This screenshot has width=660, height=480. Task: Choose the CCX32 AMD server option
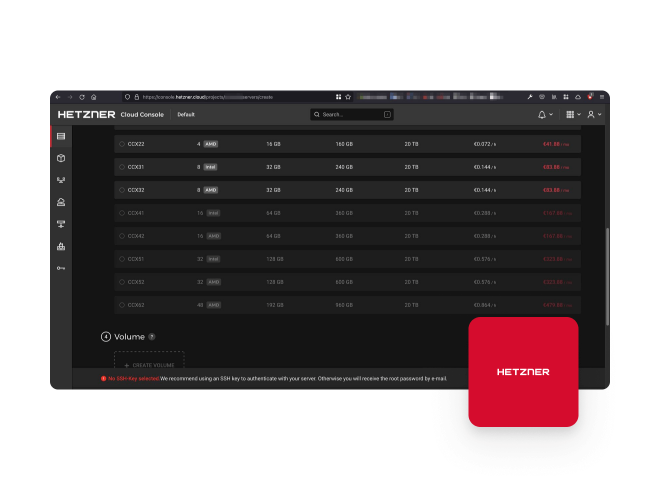[x=122, y=190]
